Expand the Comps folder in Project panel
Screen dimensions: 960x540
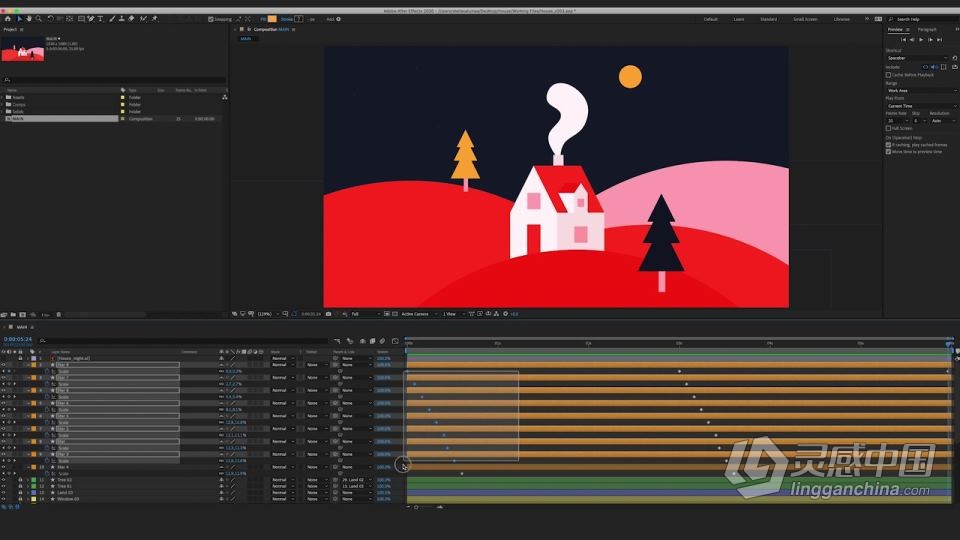[2, 105]
